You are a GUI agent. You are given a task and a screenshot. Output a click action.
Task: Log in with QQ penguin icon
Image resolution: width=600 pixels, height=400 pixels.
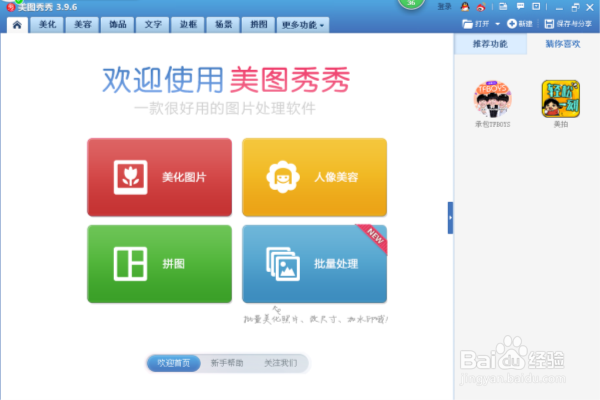465,7
